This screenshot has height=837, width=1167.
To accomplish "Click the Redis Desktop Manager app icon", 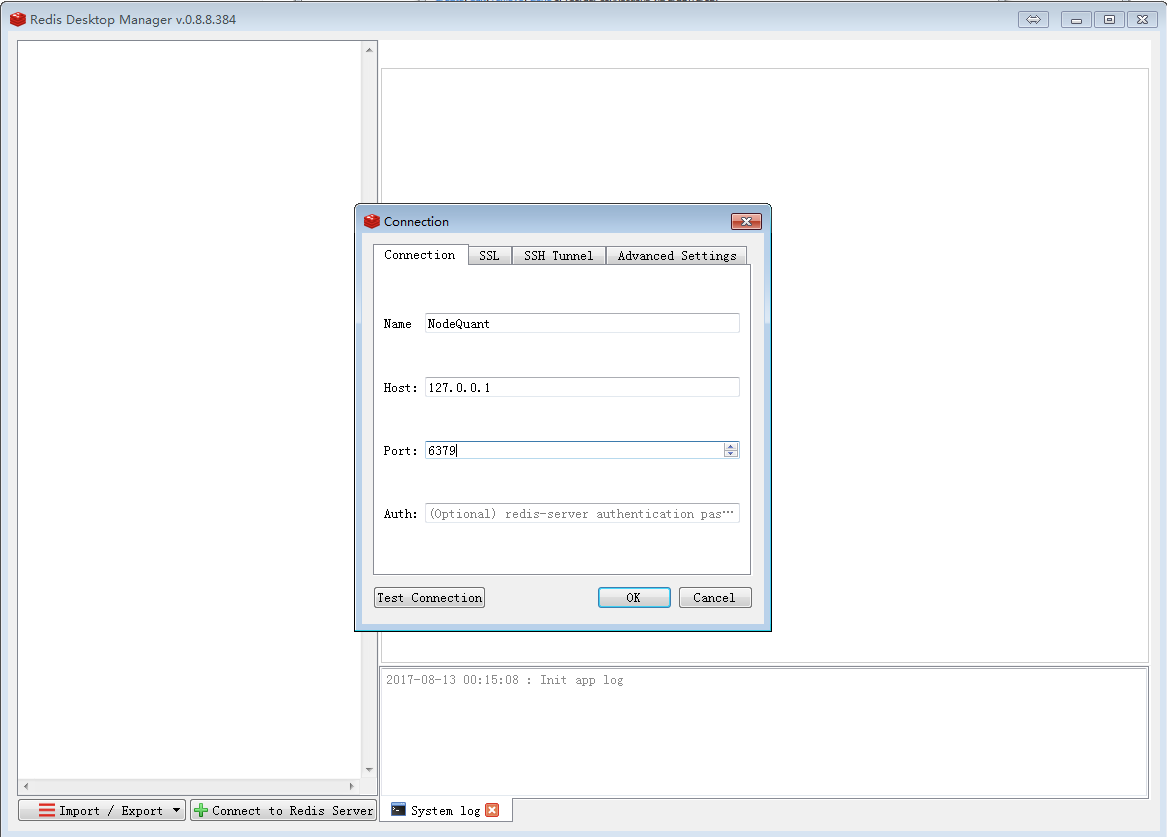I will pyautogui.click(x=18, y=19).
